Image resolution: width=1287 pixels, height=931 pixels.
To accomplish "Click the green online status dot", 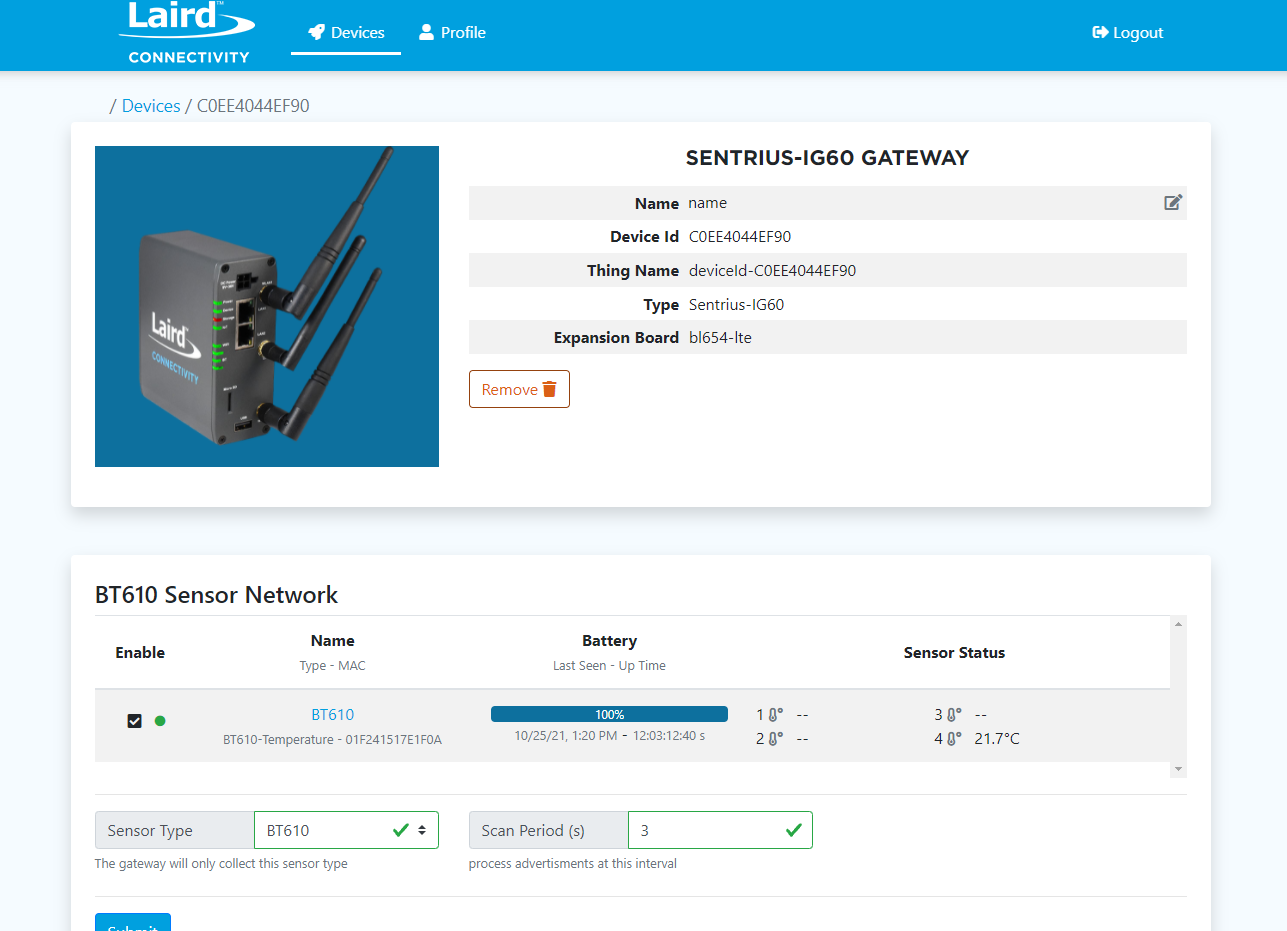I will pyautogui.click(x=160, y=721).
